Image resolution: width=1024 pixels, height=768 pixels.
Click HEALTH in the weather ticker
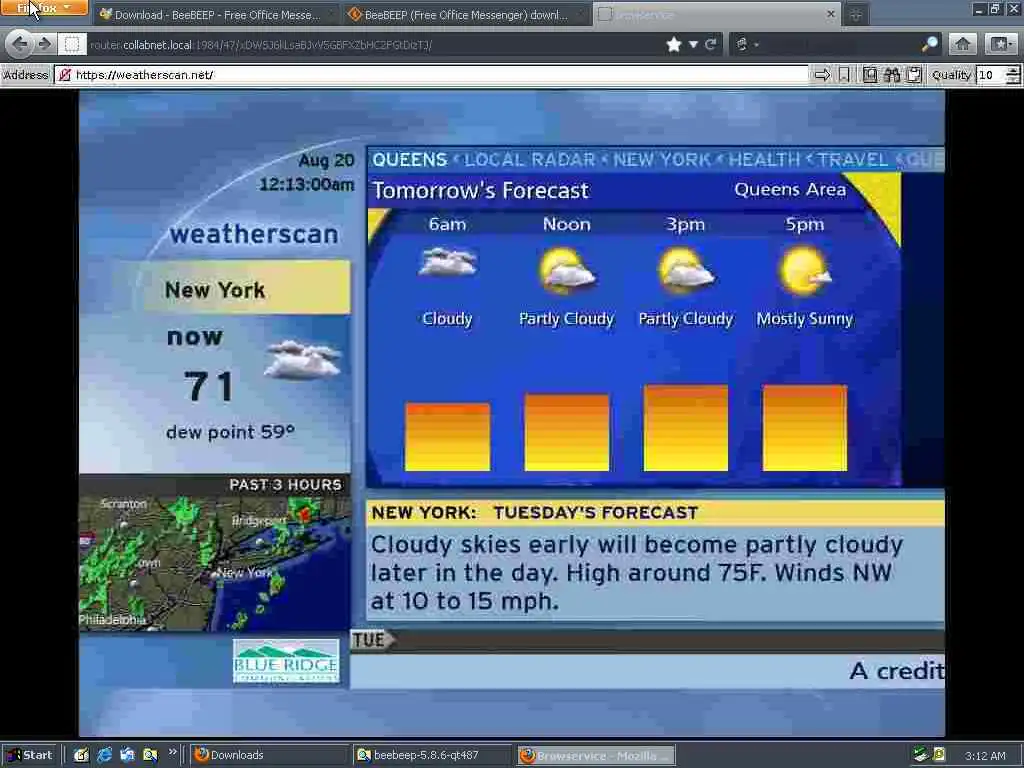point(764,160)
